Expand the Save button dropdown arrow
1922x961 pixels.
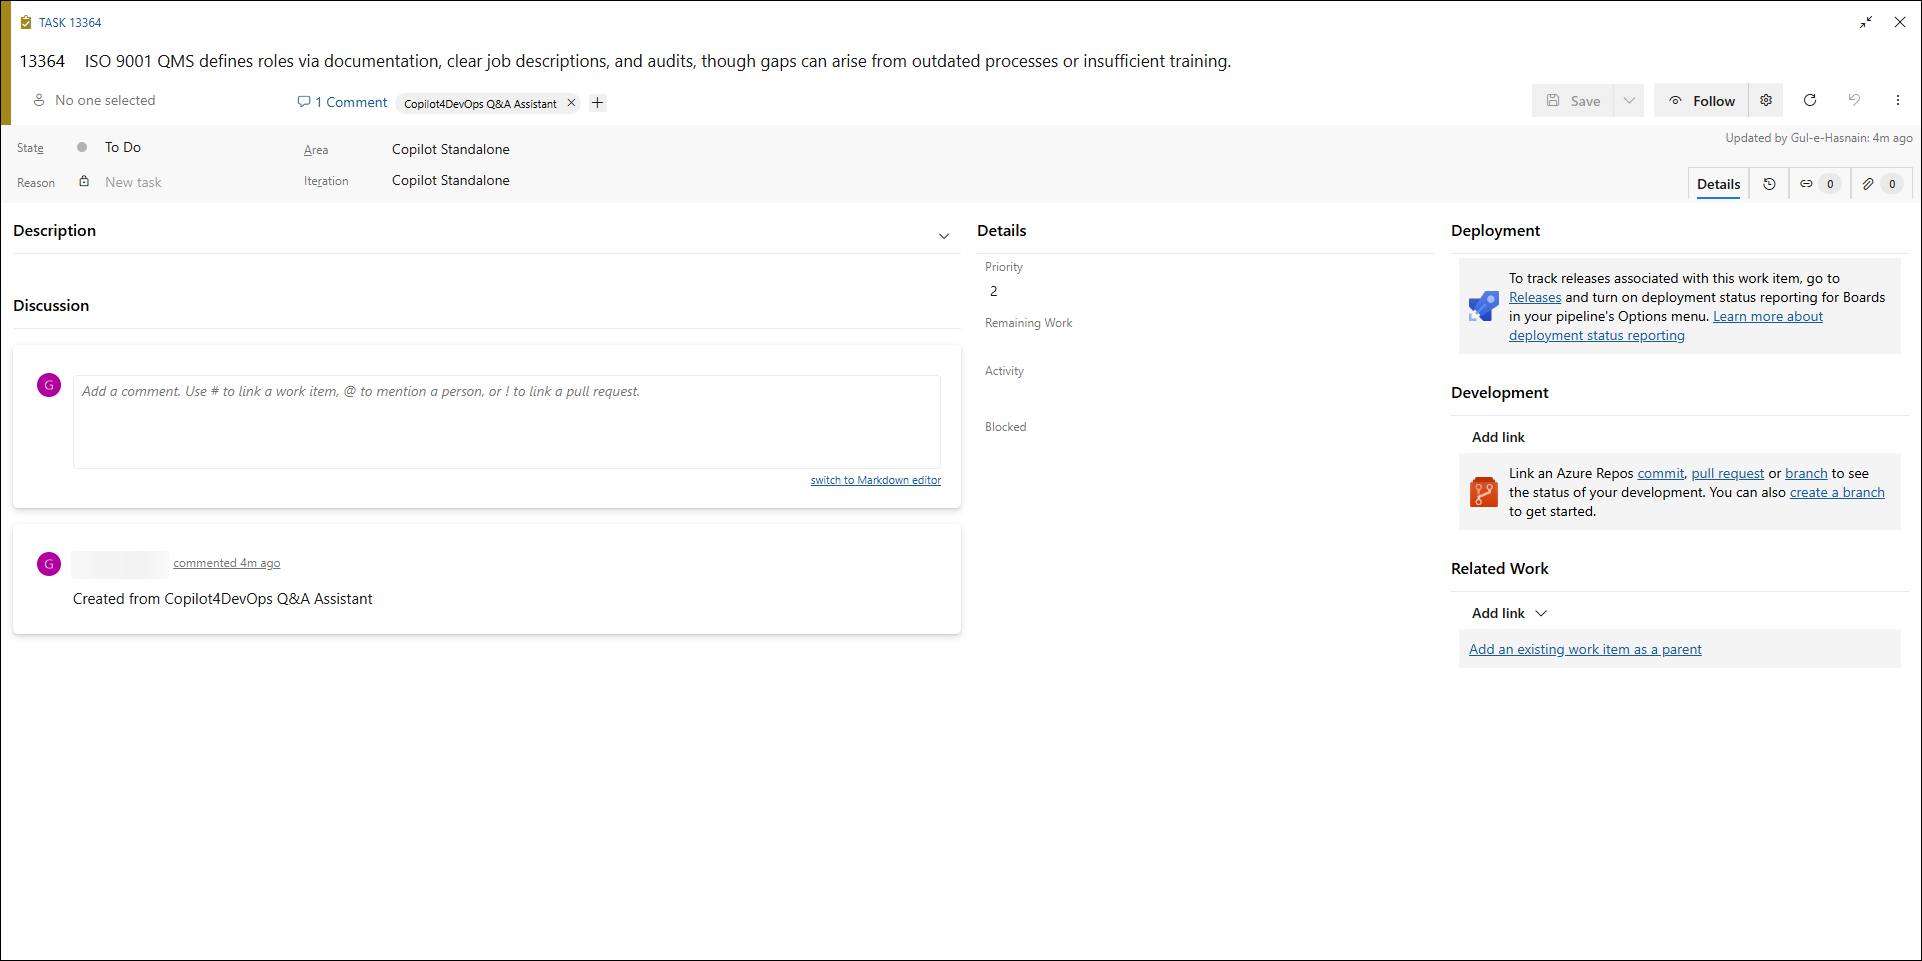click(1629, 101)
